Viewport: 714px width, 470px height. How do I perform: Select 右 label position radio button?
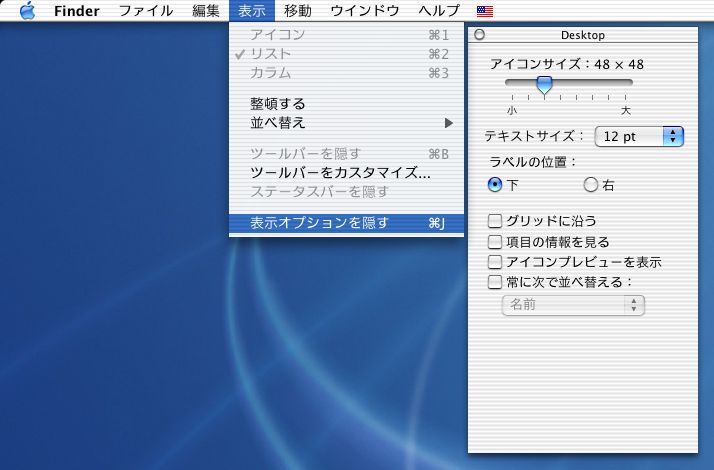pyautogui.click(x=590, y=184)
